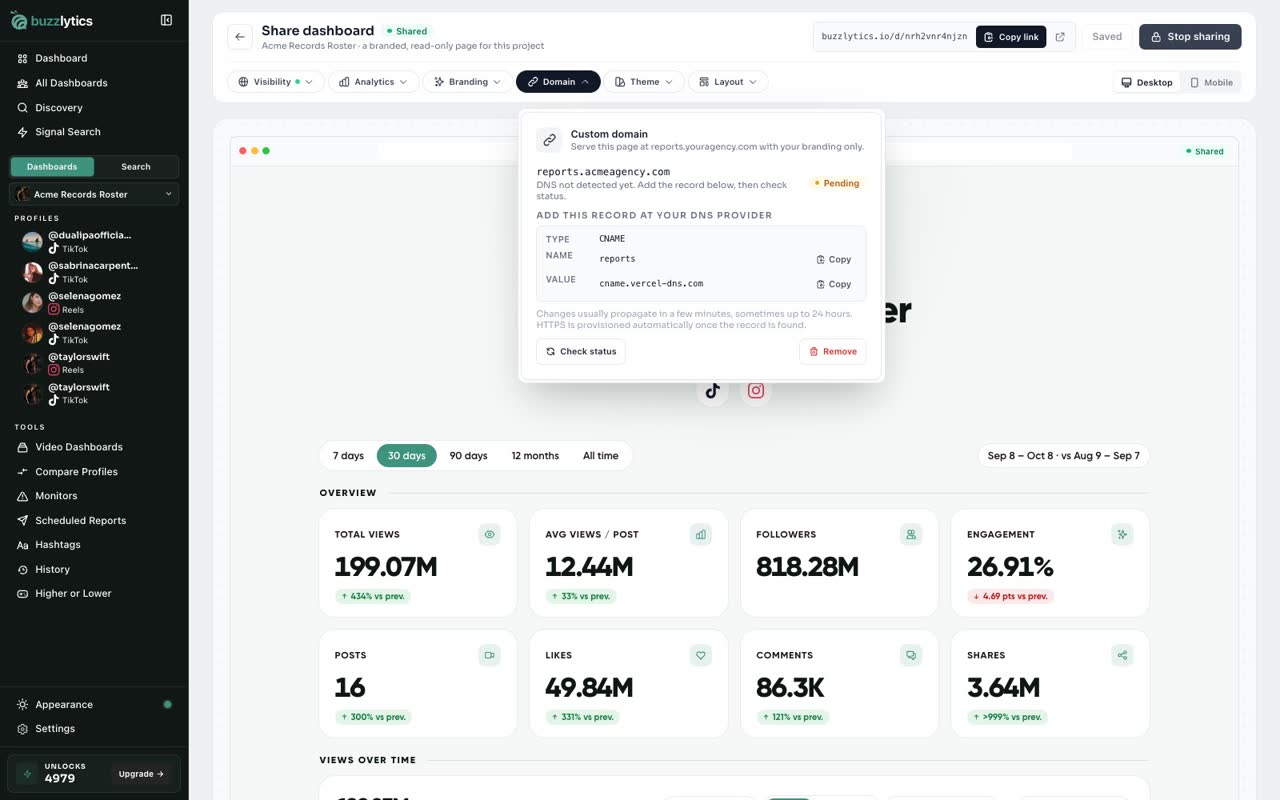1280x800 pixels.
Task: Copy the reports DNS name value
Action: [834, 259]
